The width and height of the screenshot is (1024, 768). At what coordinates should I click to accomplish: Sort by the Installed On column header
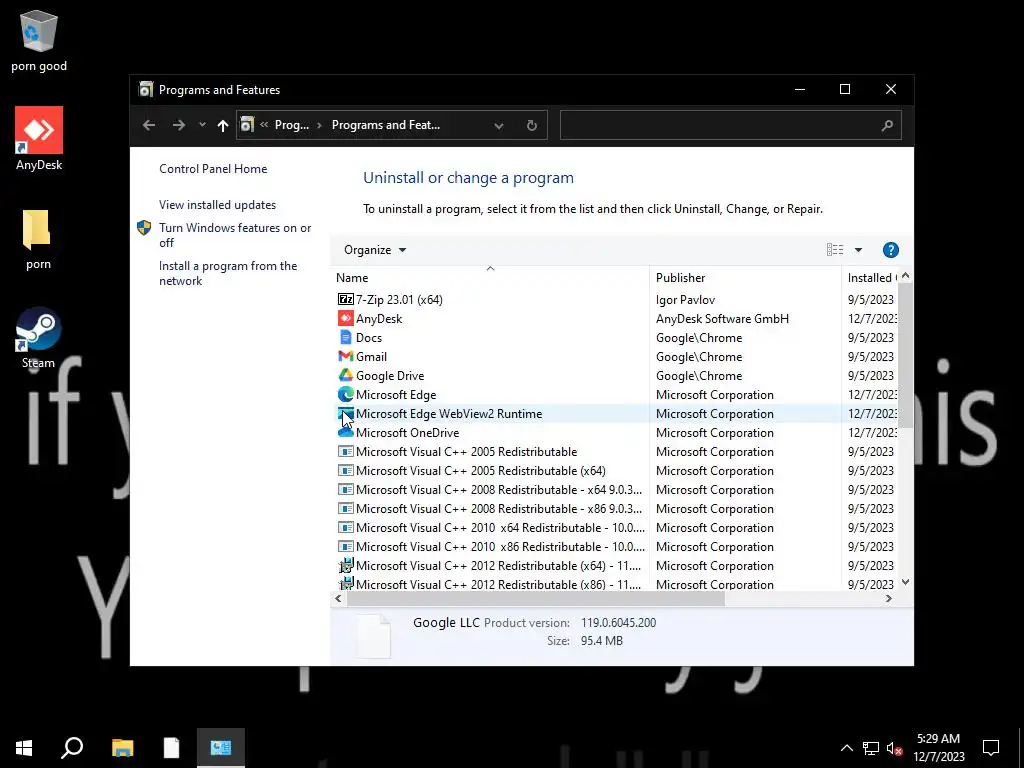point(871,278)
